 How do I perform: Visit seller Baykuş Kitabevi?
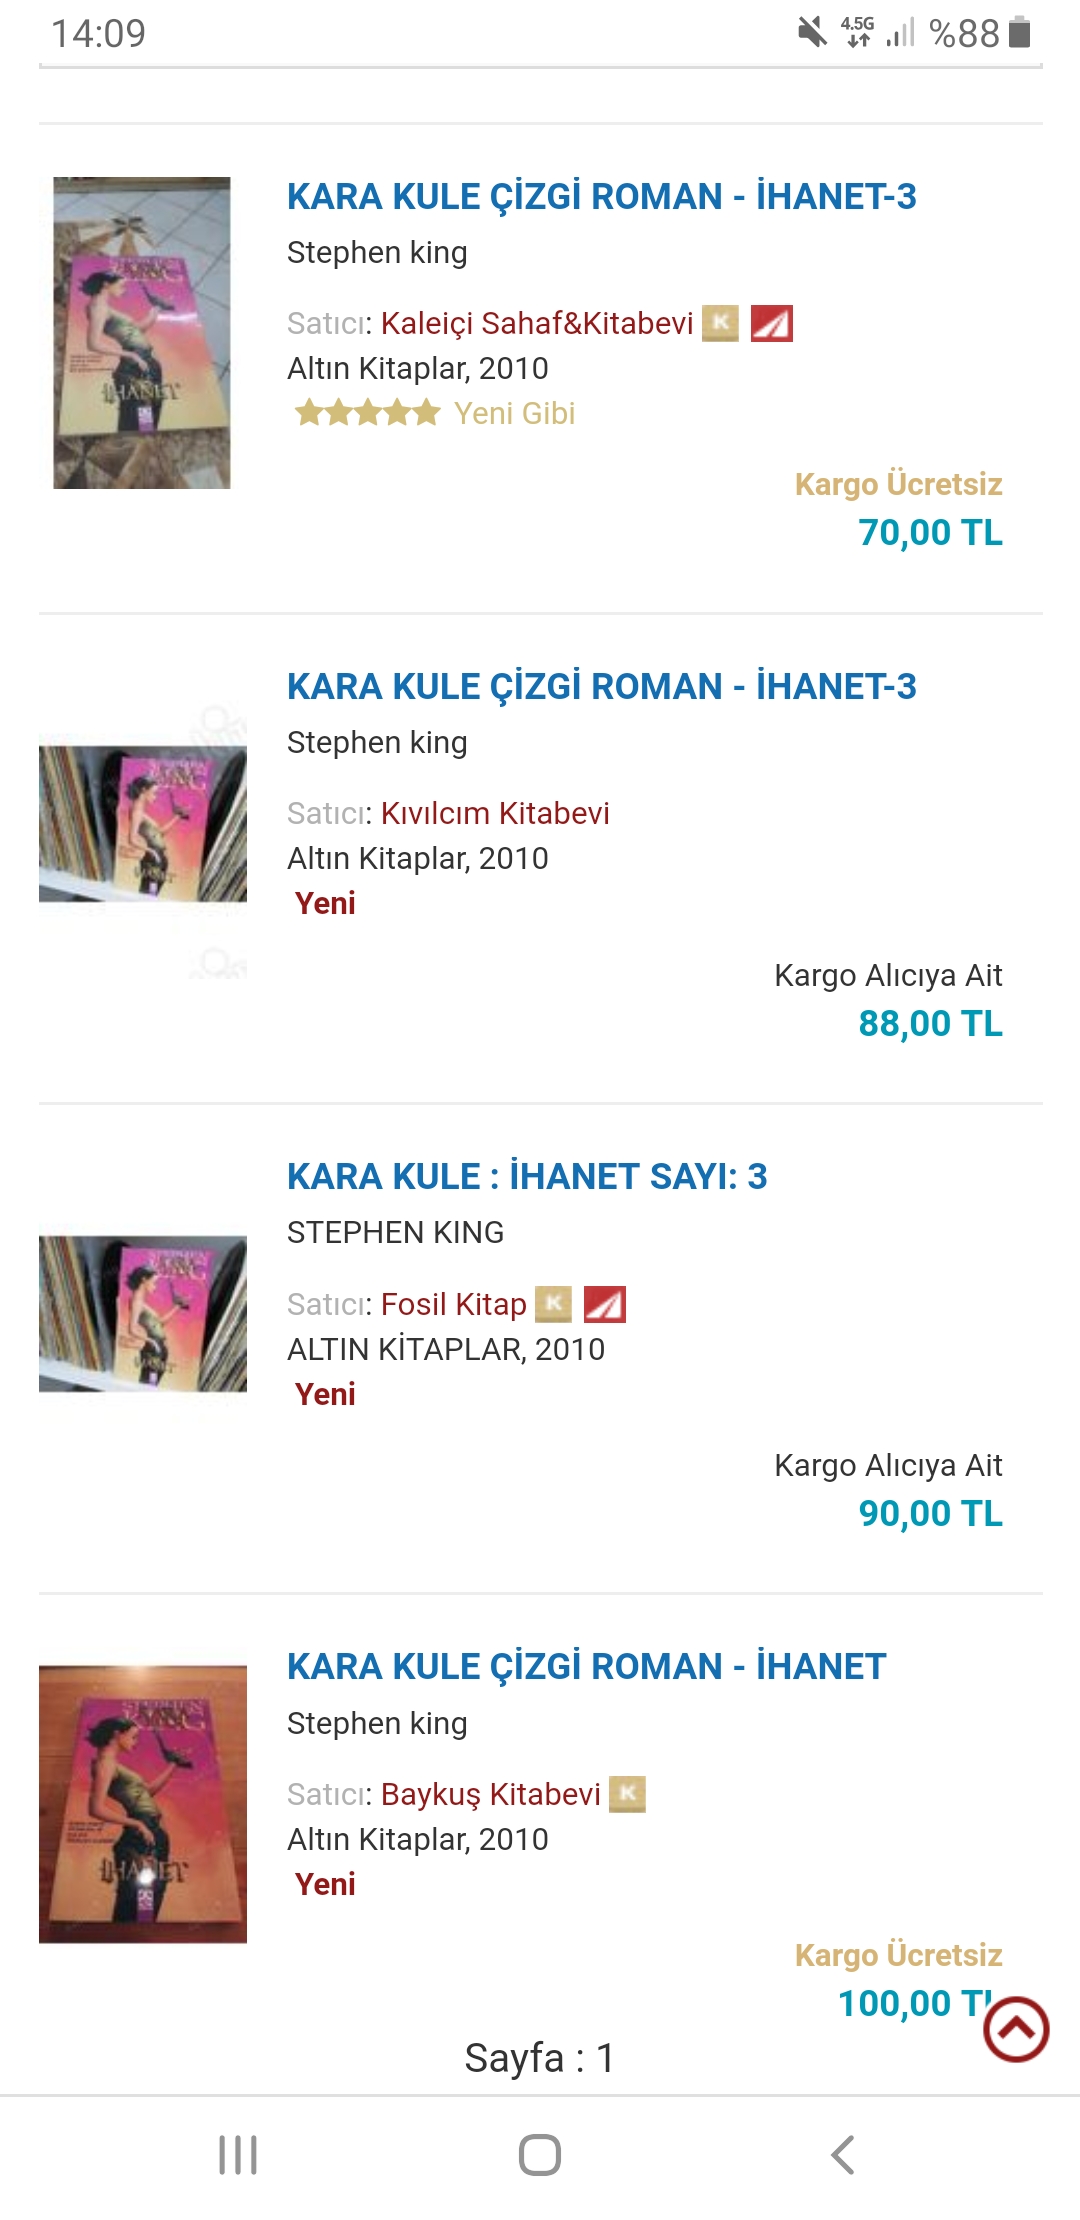point(490,1795)
